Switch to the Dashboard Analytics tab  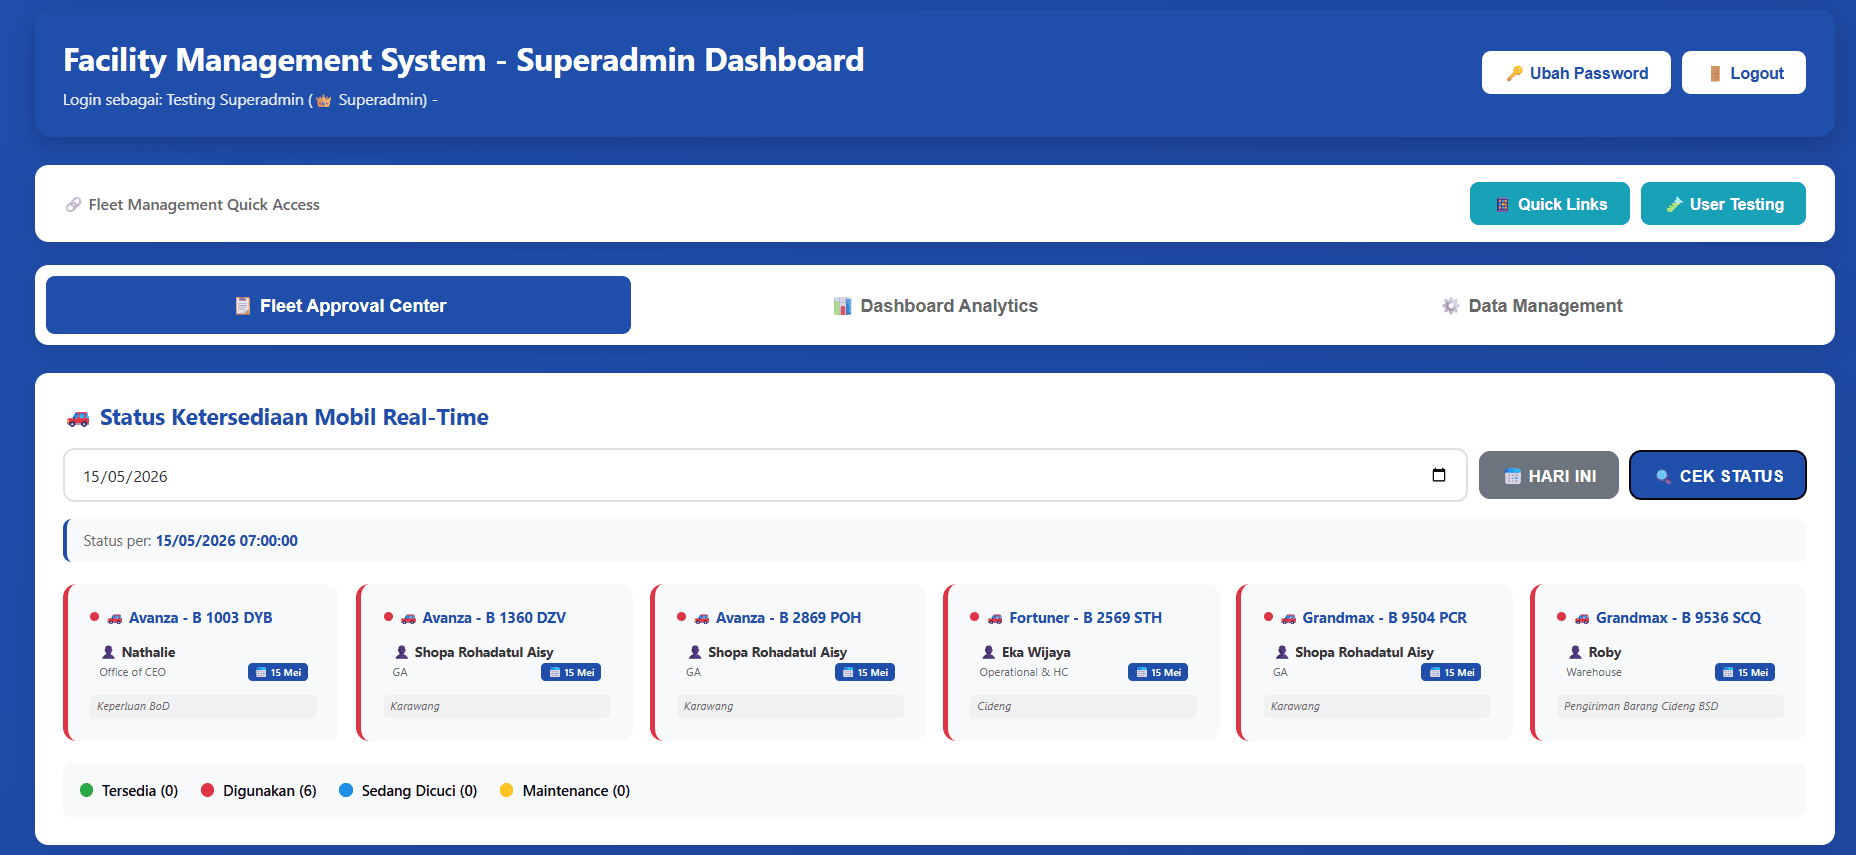click(935, 306)
